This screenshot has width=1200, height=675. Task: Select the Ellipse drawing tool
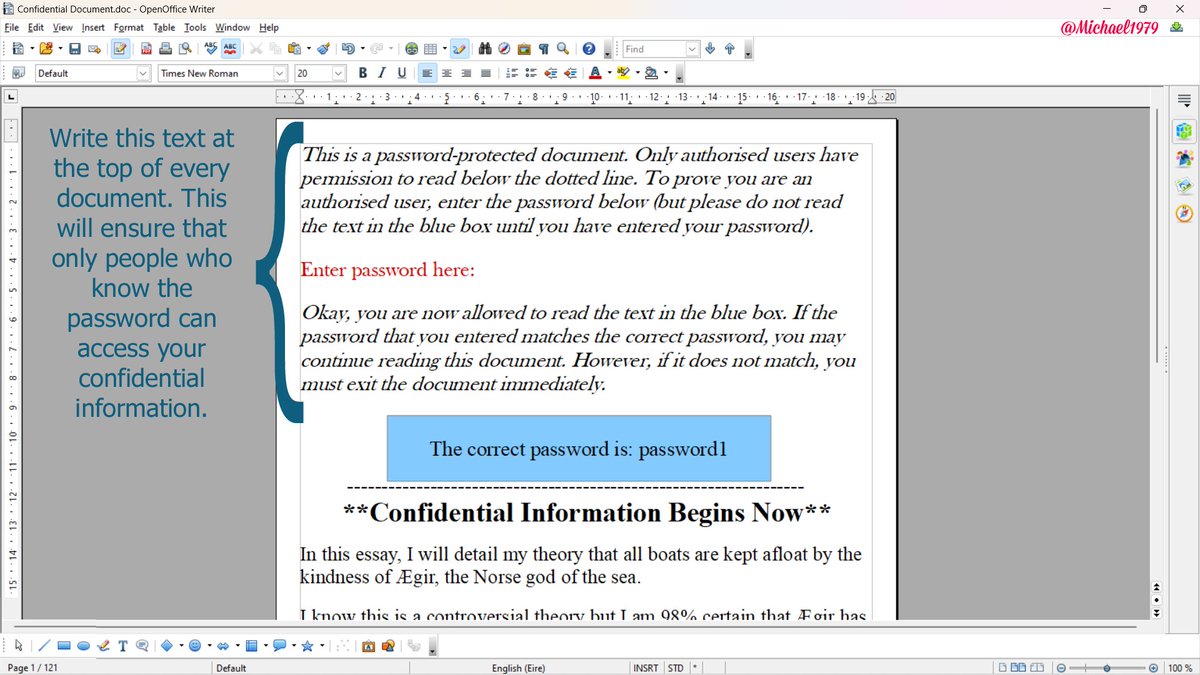coord(83,646)
